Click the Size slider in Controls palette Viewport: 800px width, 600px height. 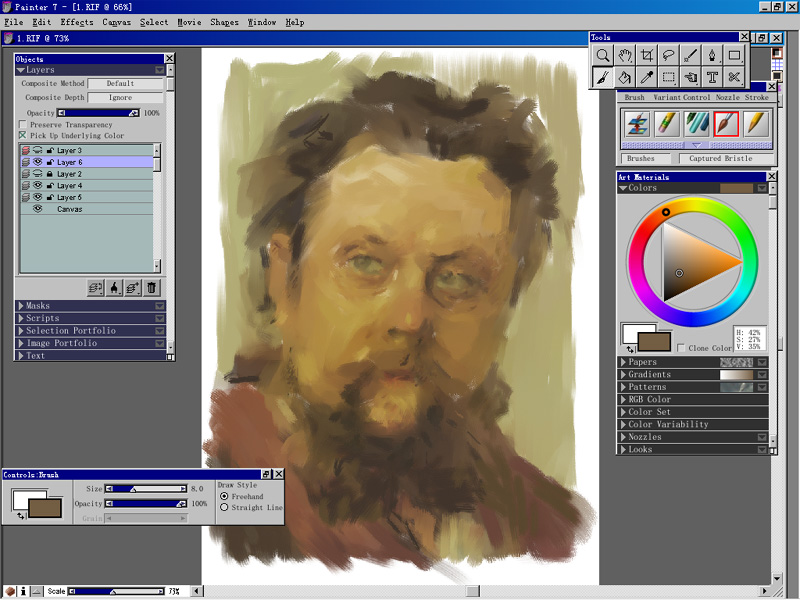(x=146, y=489)
